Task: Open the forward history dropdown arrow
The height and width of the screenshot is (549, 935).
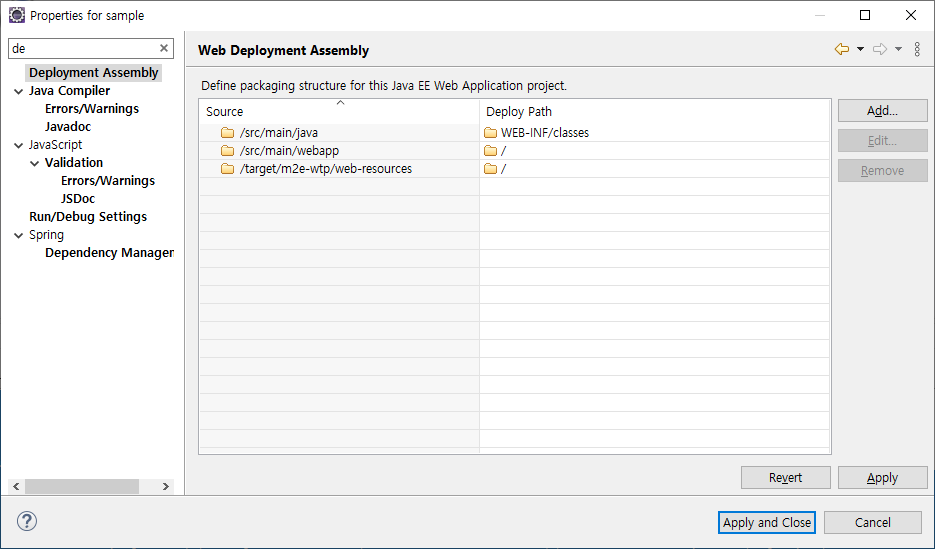Action: click(898, 49)
